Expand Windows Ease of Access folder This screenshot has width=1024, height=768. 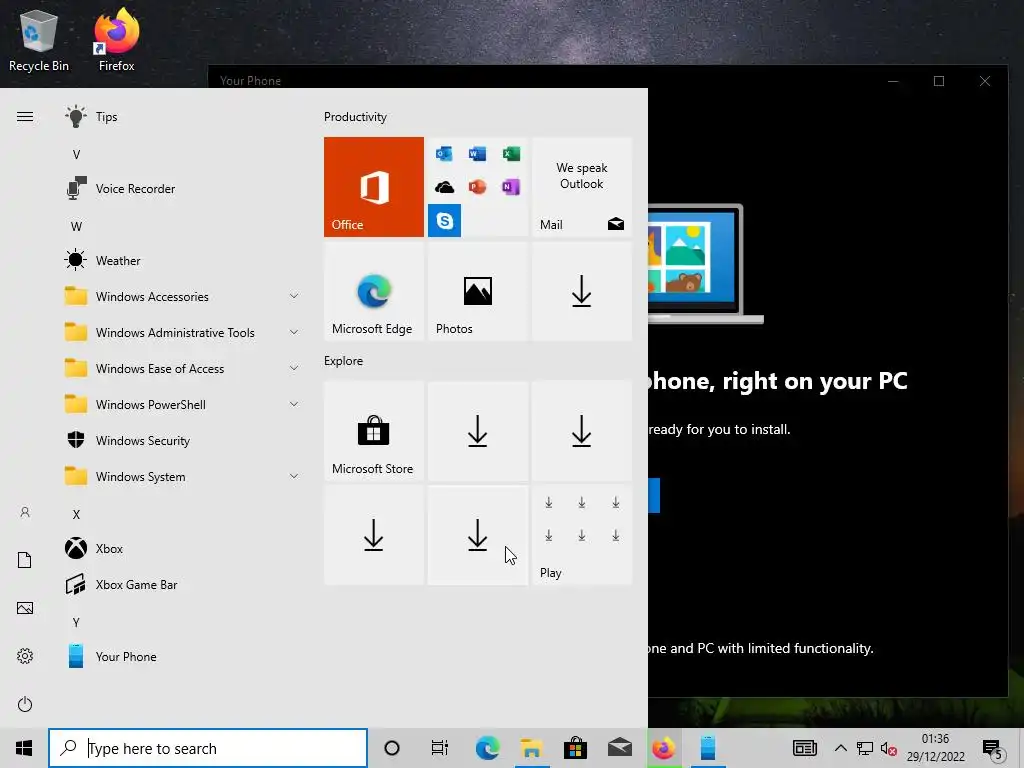[183, 368]
